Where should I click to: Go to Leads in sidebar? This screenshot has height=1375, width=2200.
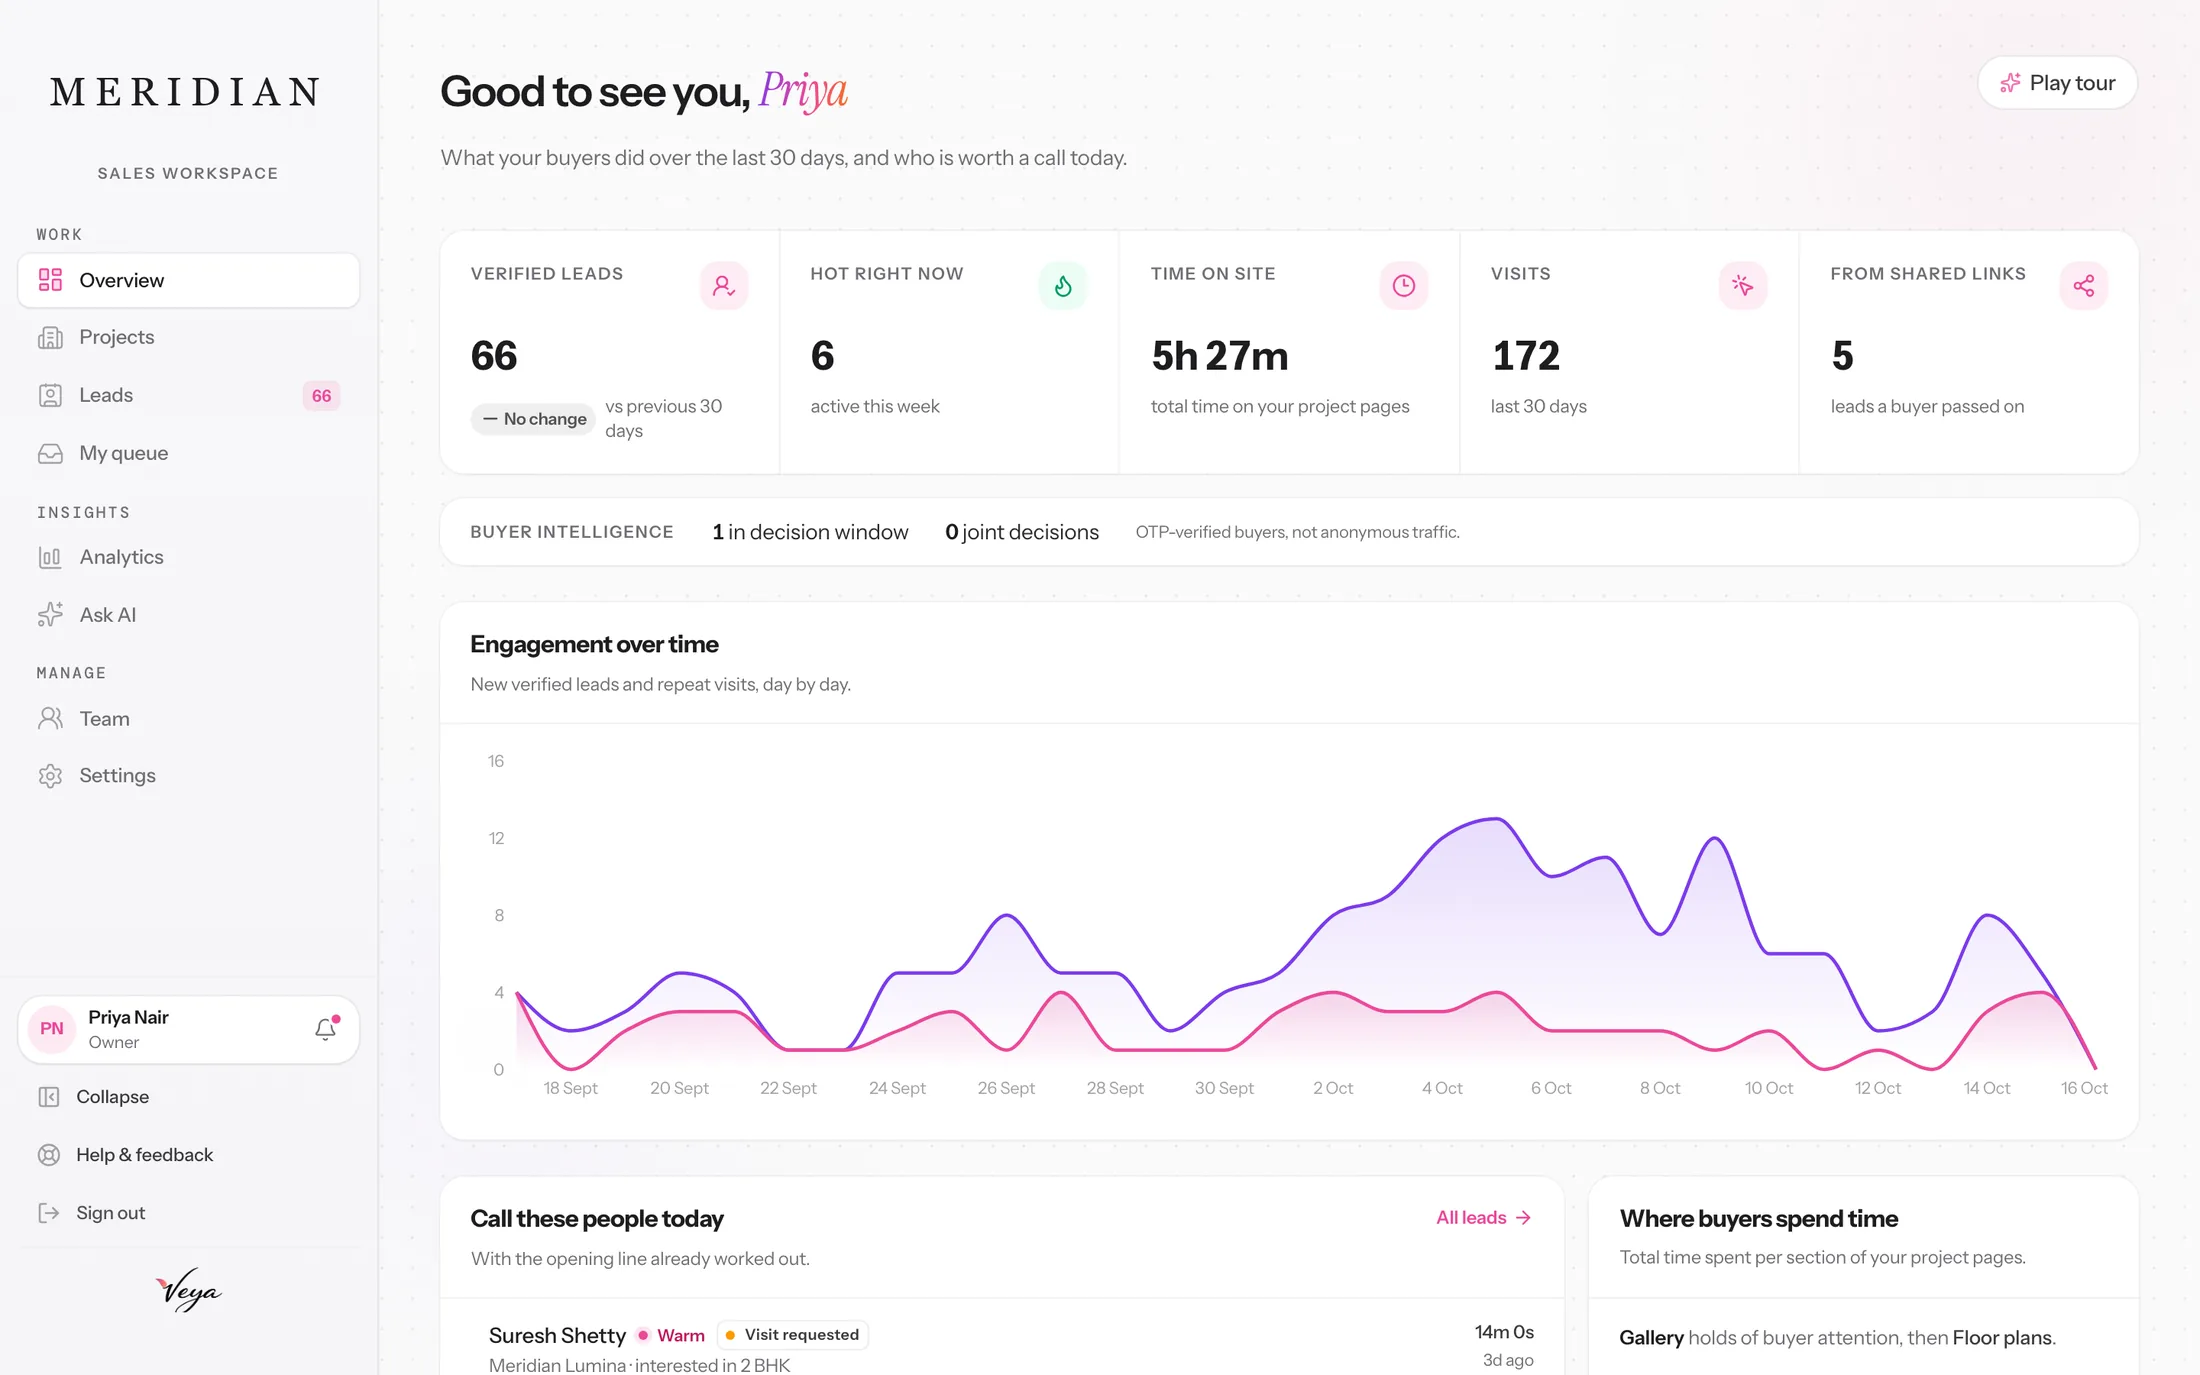pos(188,395)
